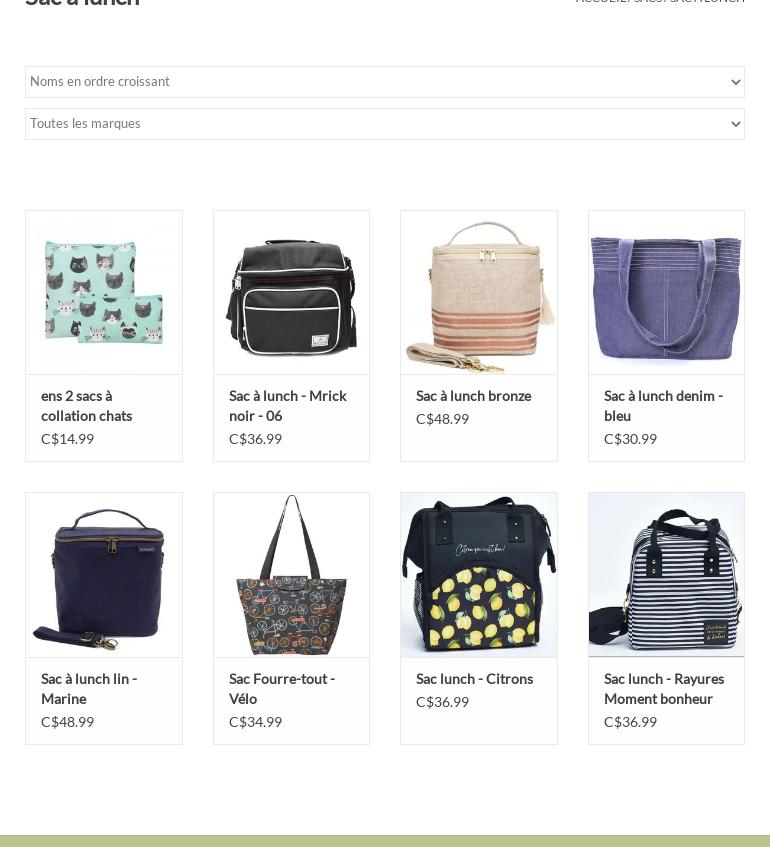The width and height of the screenshot is (770, 847).
Task: Click the C$34.99 price under Vélo tote
Action: pos(255,722)
